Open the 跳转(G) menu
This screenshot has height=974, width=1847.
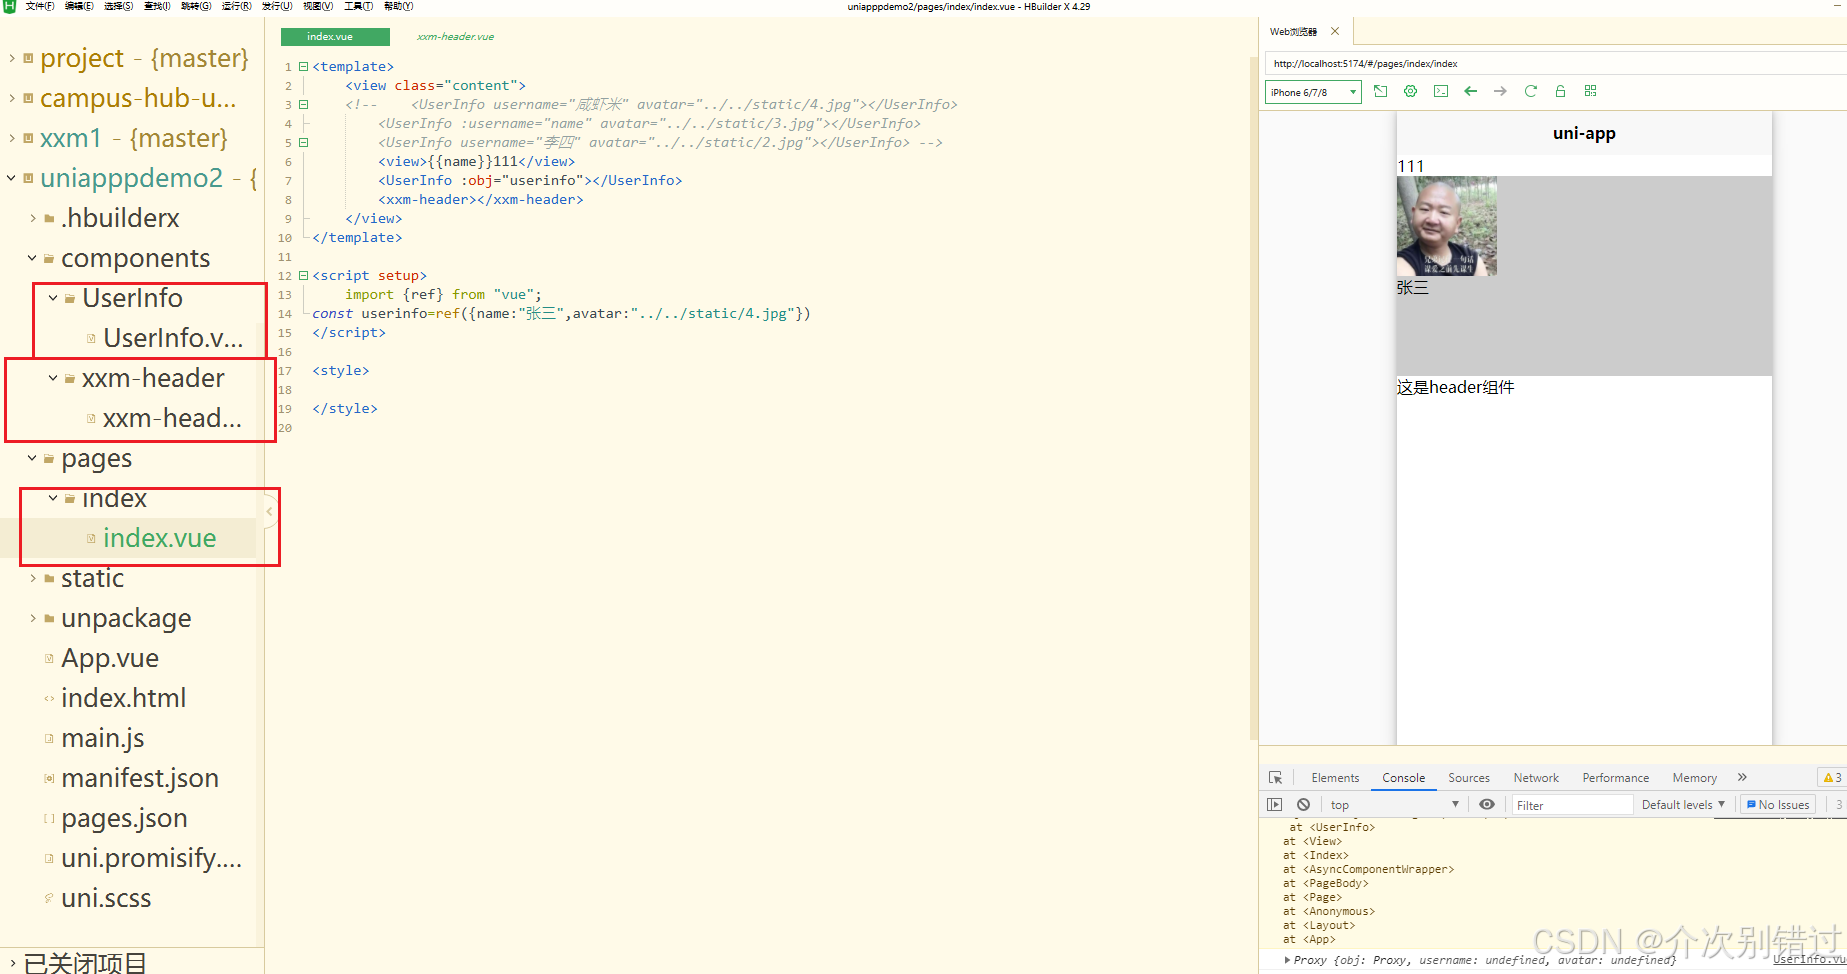point(196,6)
